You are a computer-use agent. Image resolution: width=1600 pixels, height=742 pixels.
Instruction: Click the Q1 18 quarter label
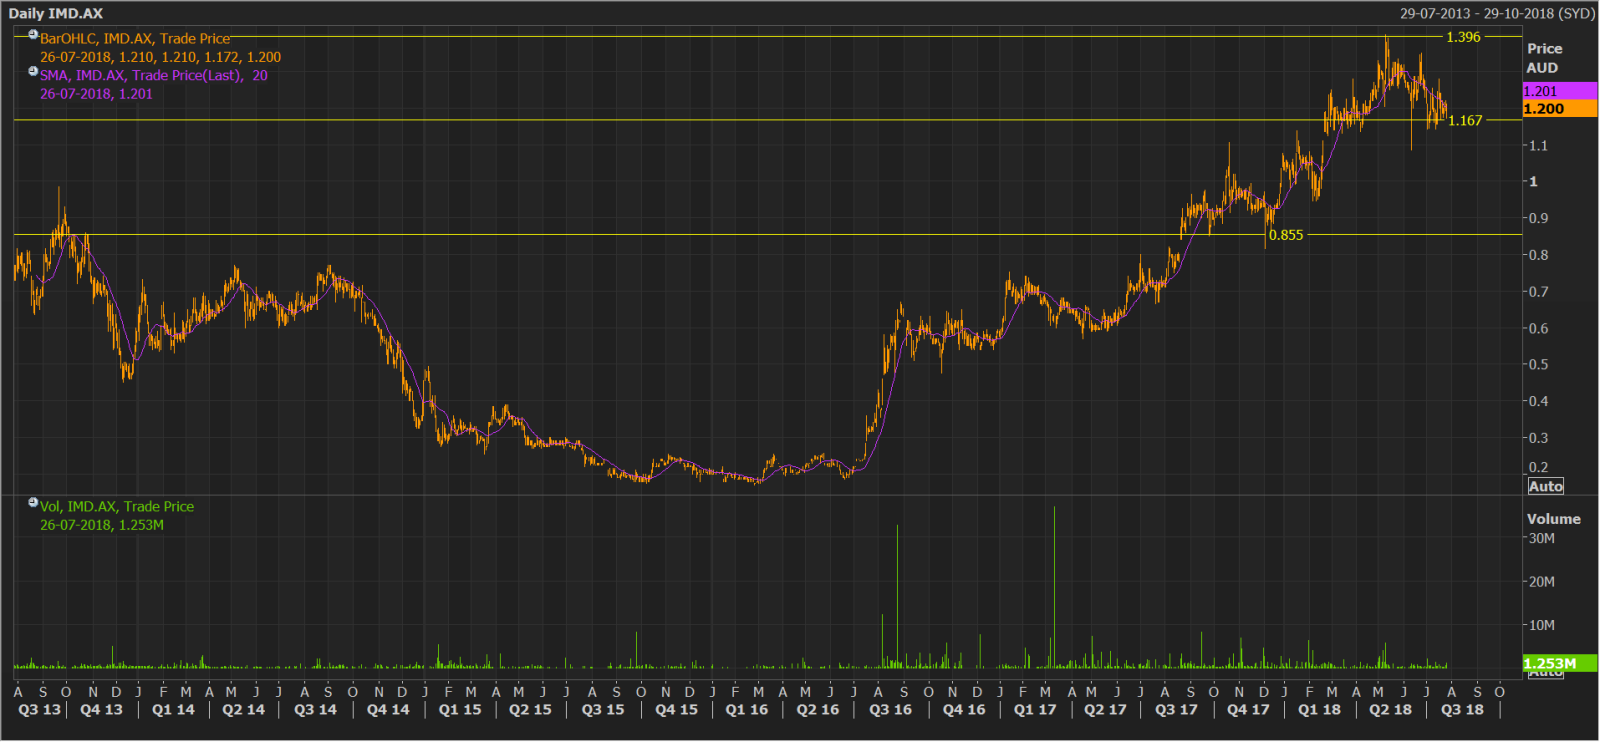(x=1319, y=709)
